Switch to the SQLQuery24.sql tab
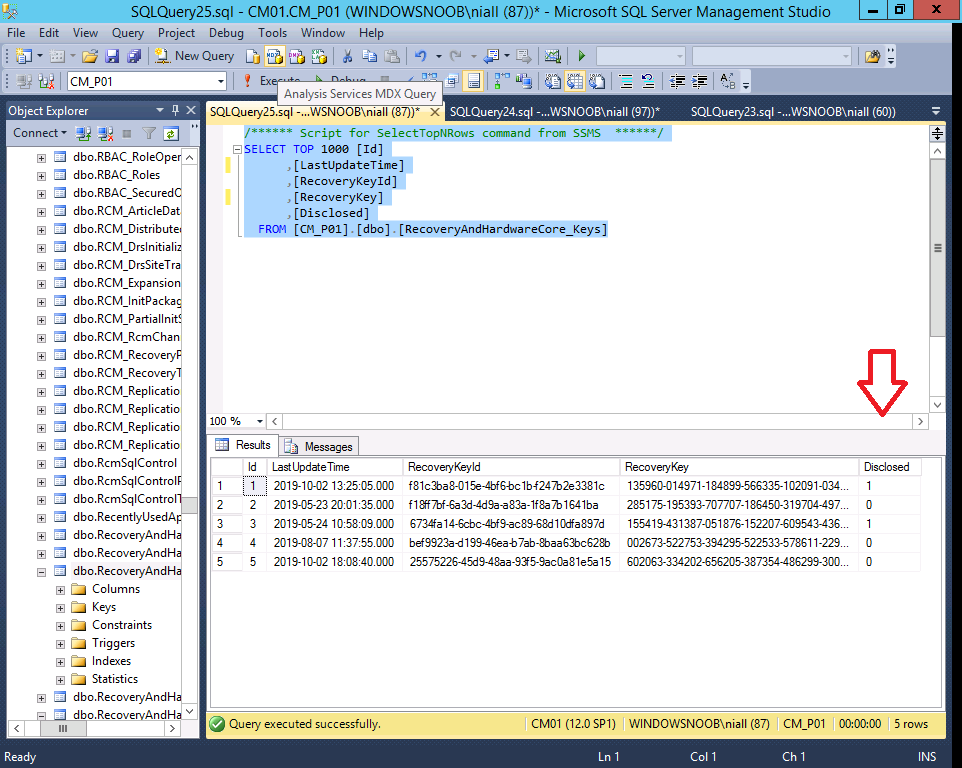962x768 pixels. pyautogui.click(x=555, y=112)
